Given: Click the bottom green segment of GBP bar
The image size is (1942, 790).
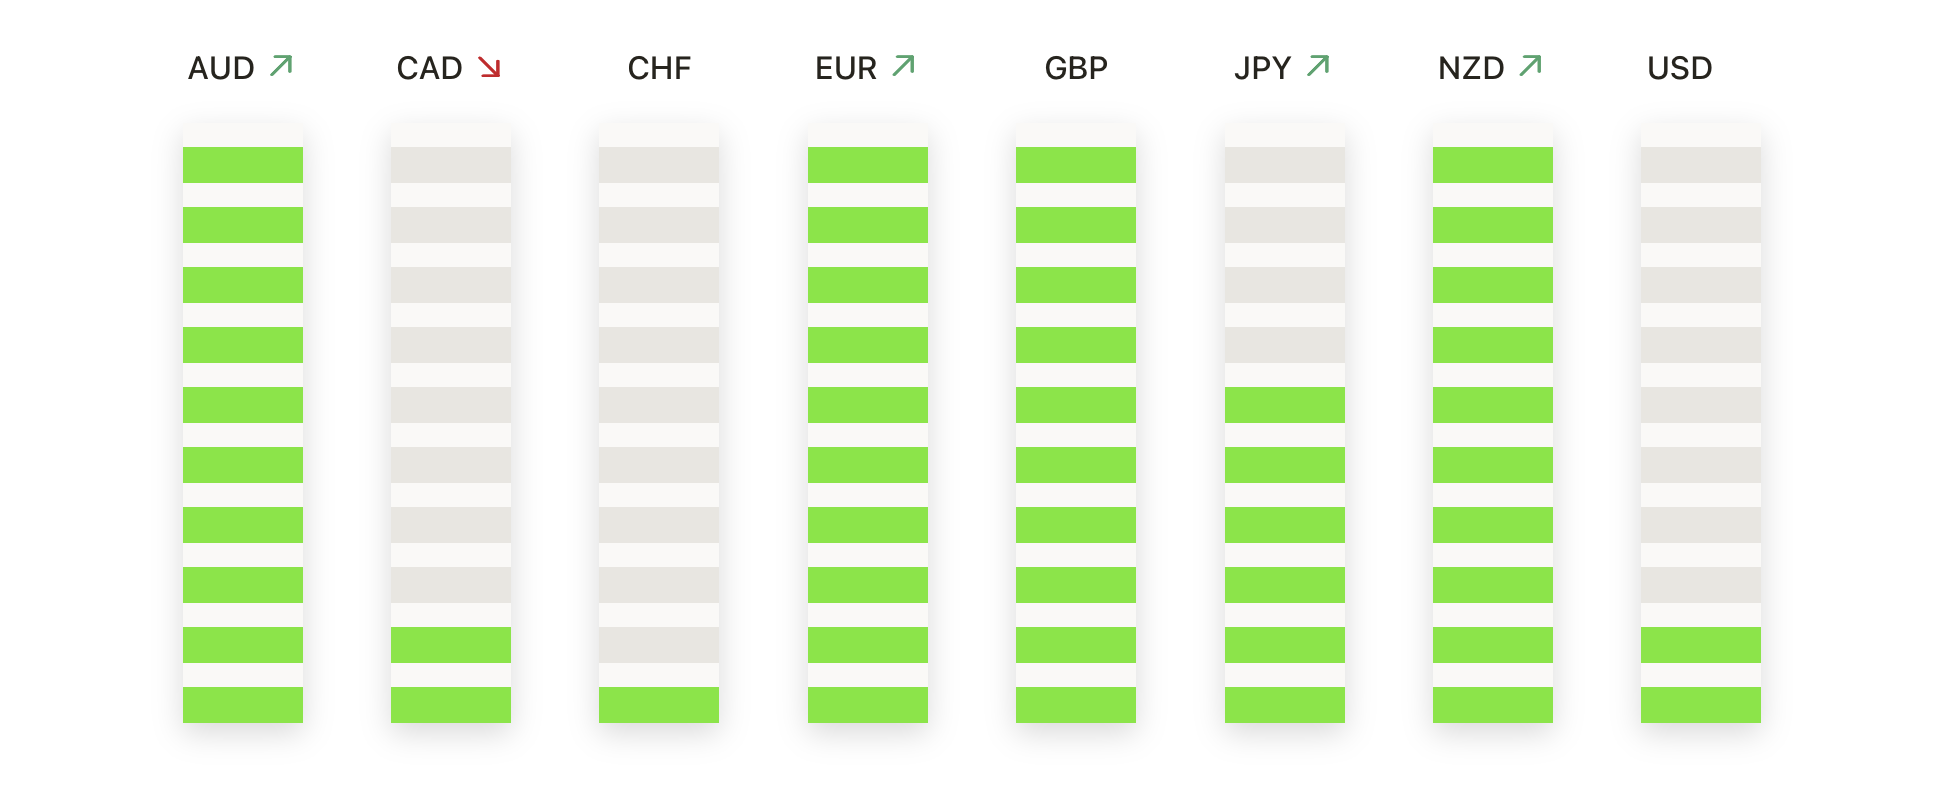Looking at the screenshot, I should (1076, 705).
